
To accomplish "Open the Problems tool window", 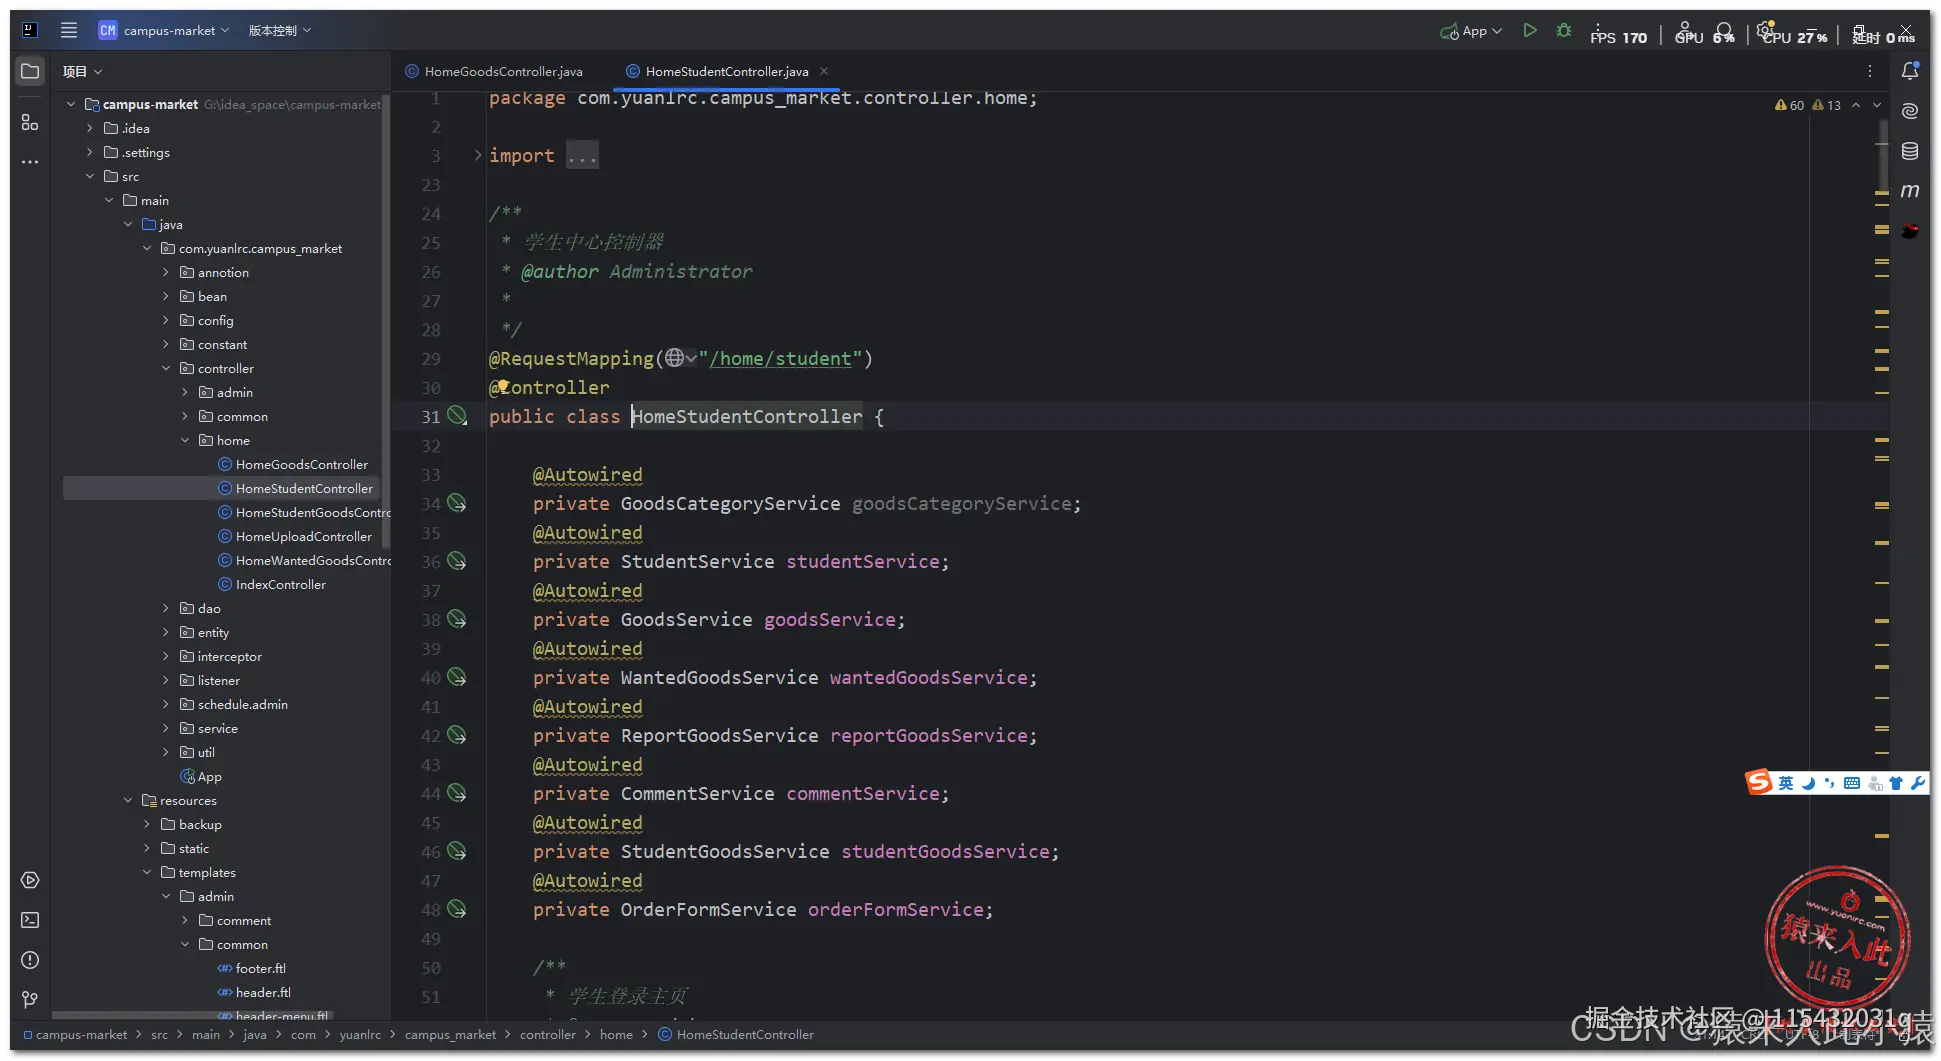I will point(30,960).
